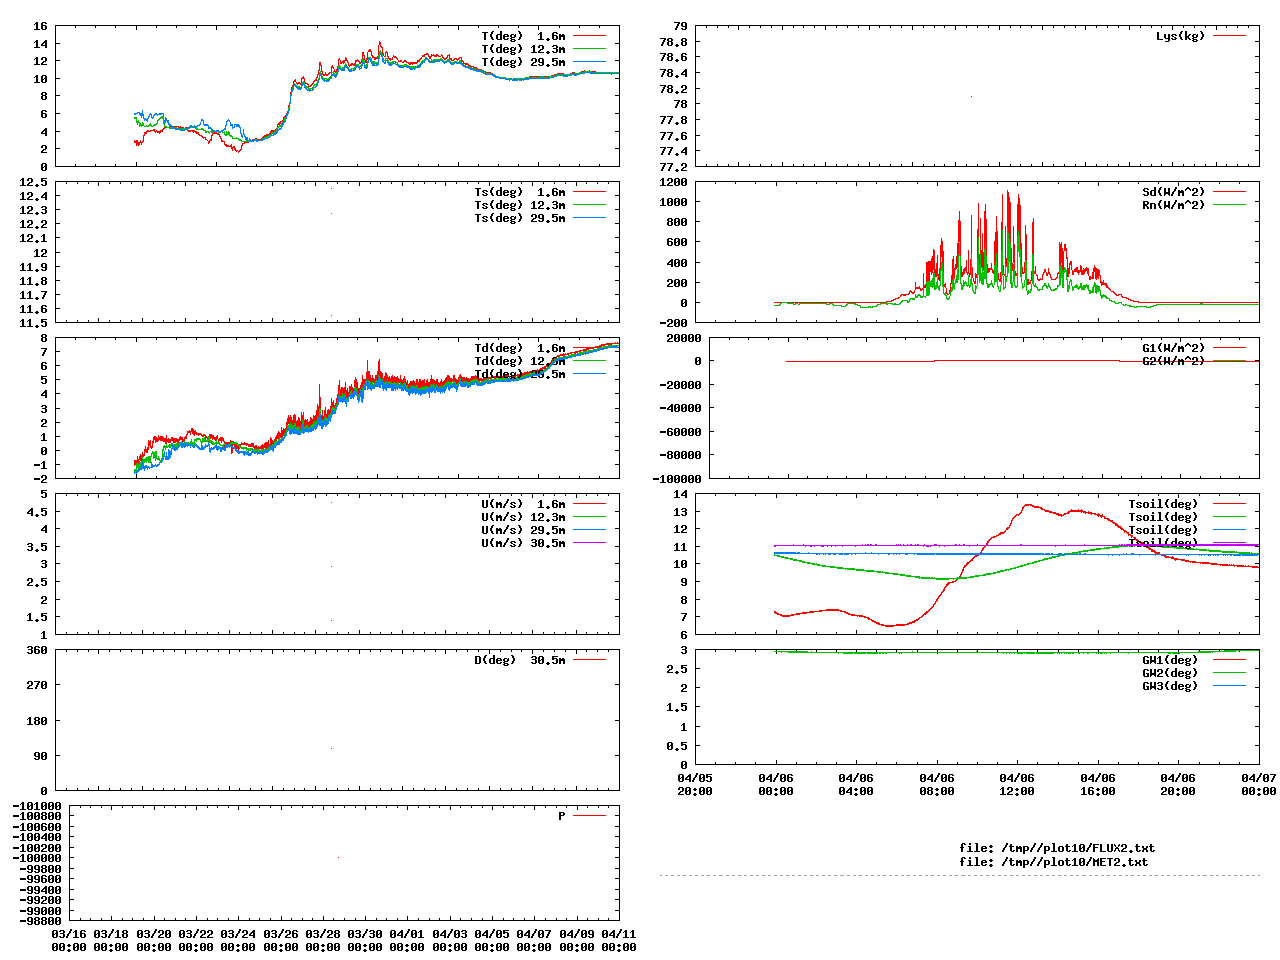Select the Ts(deg) 12.3m legend entry
Screen dimensions: 1280x960
pyautogui.click(x=519, y=205)
